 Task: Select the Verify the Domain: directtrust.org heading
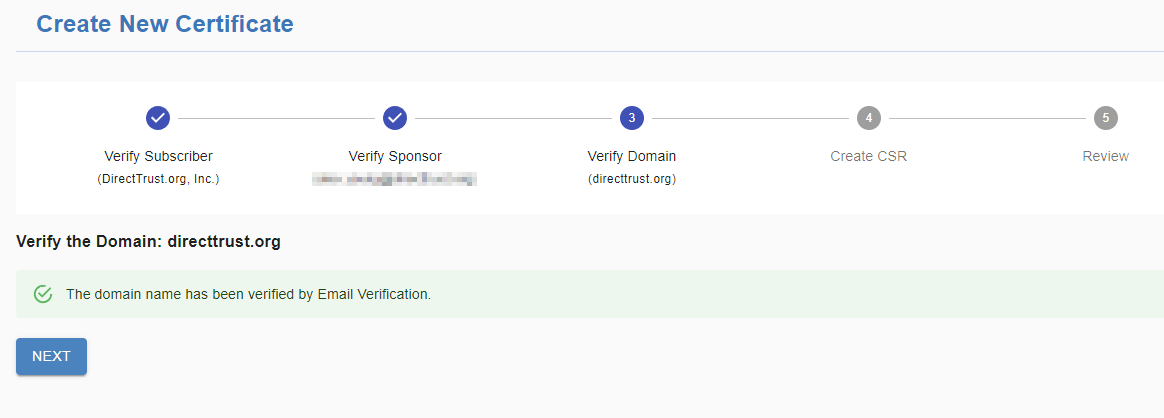click(148, 242)
